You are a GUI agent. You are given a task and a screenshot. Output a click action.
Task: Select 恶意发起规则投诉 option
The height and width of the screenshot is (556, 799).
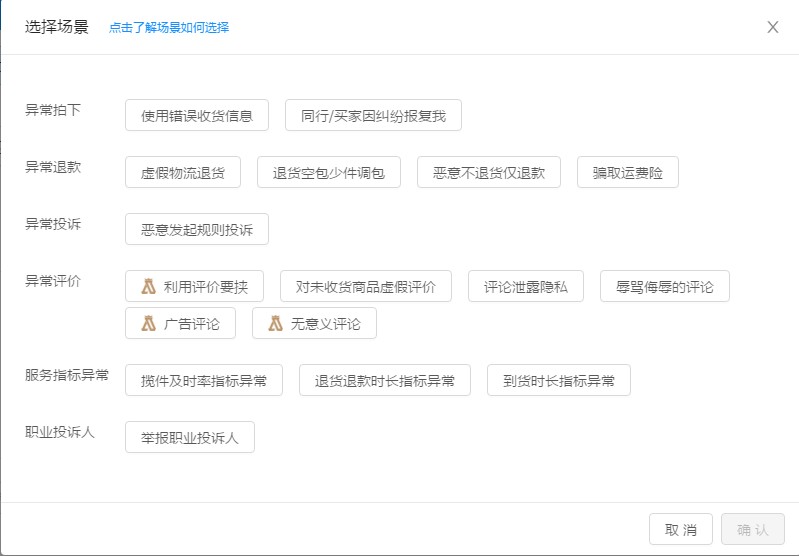pyautogui.click(x=197, y=229)
